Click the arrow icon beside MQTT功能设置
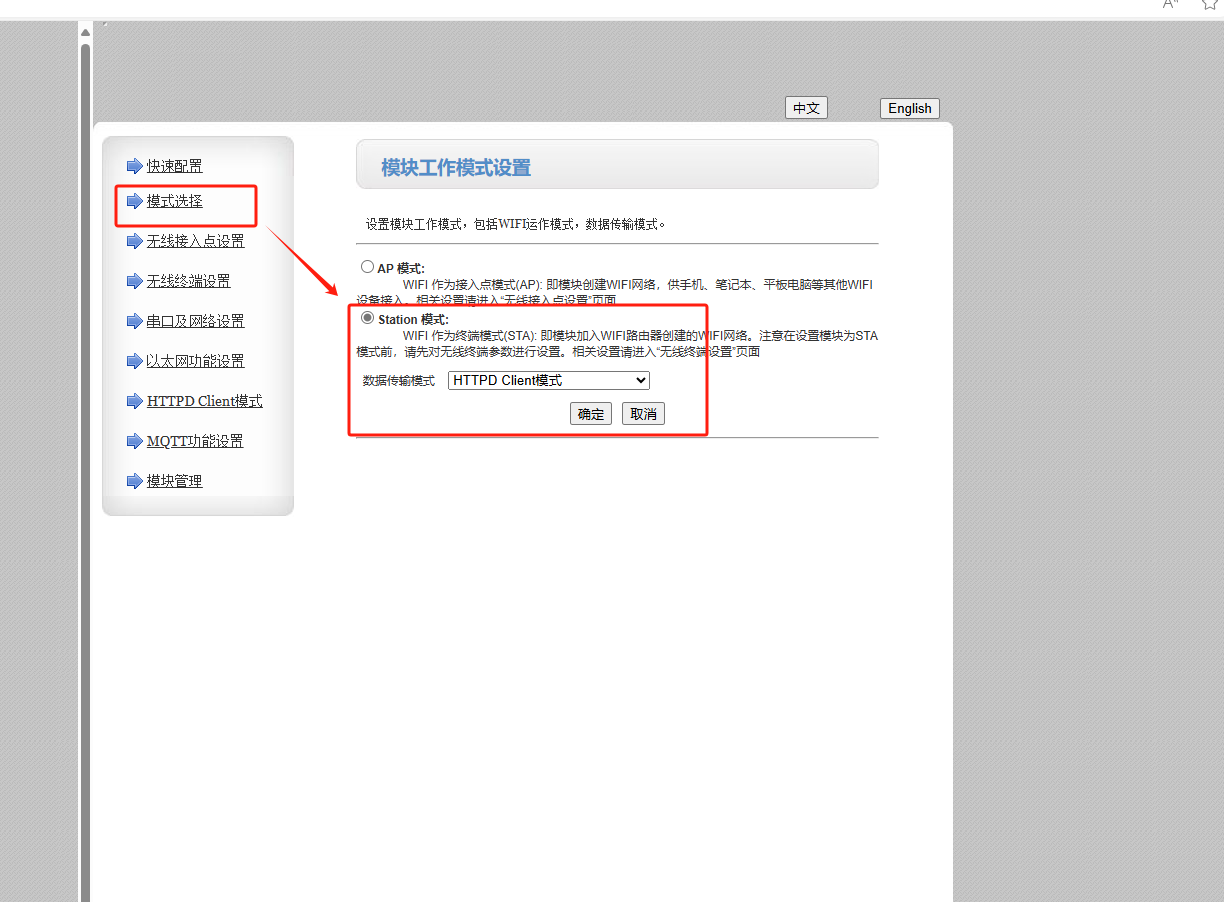 click(x=134, y=441)
